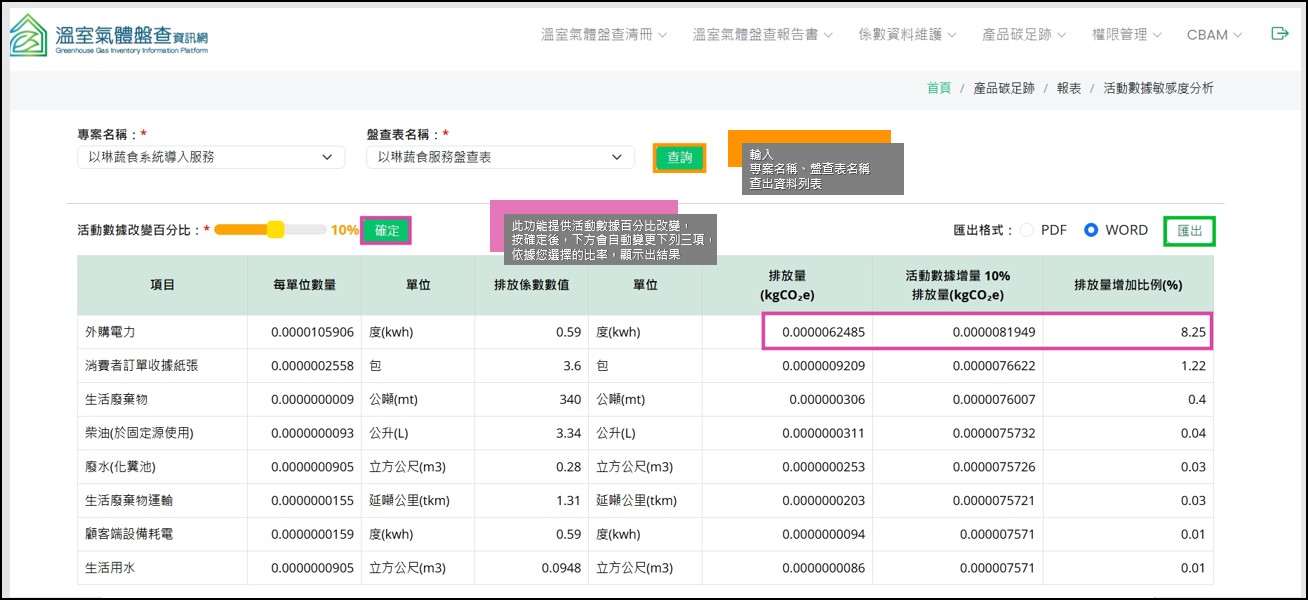Click the 排放量增加比例(%) column header
This screenshot has width=1308, height=600.
pyautogui.click(x=1128, y=285)
